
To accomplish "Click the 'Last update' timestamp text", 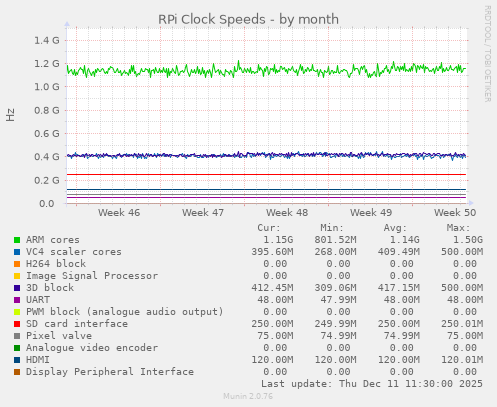I will click(x=372, y=384).
